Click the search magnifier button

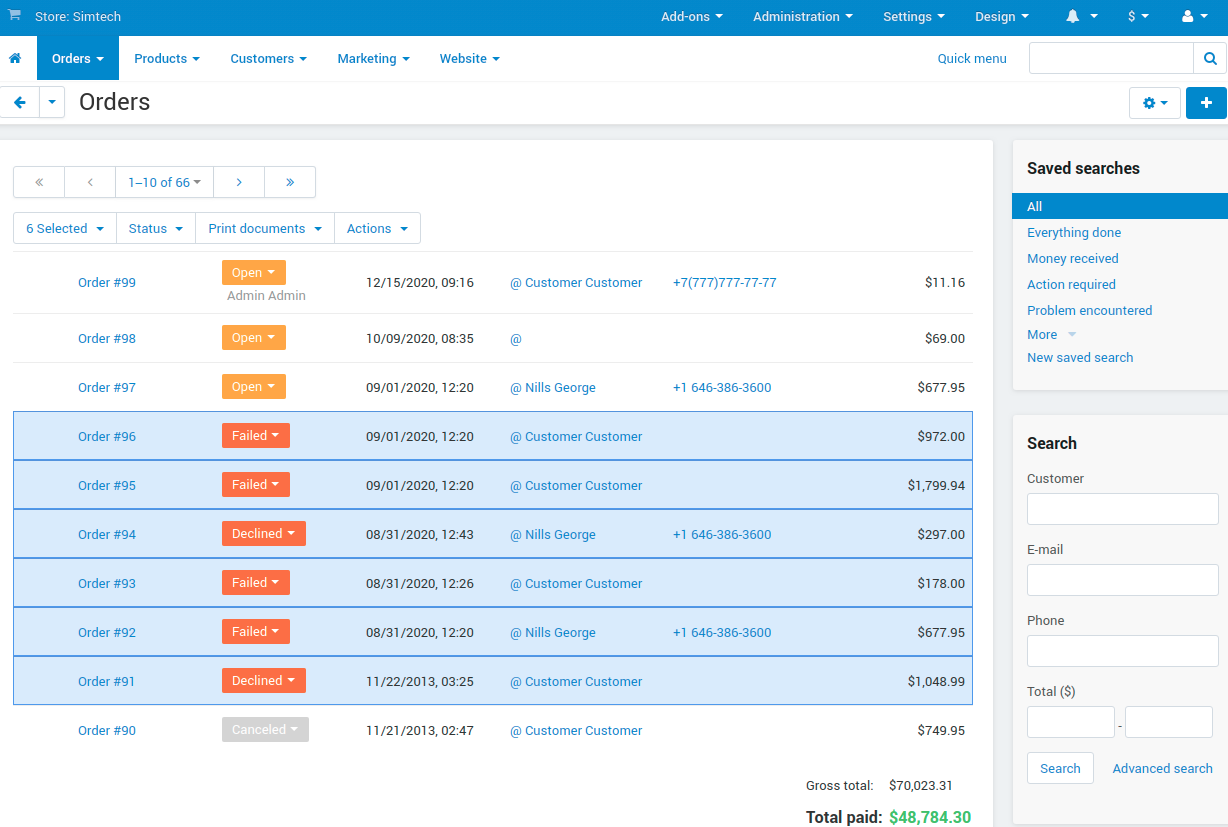pyautogui.click(x=1210, y=58)
